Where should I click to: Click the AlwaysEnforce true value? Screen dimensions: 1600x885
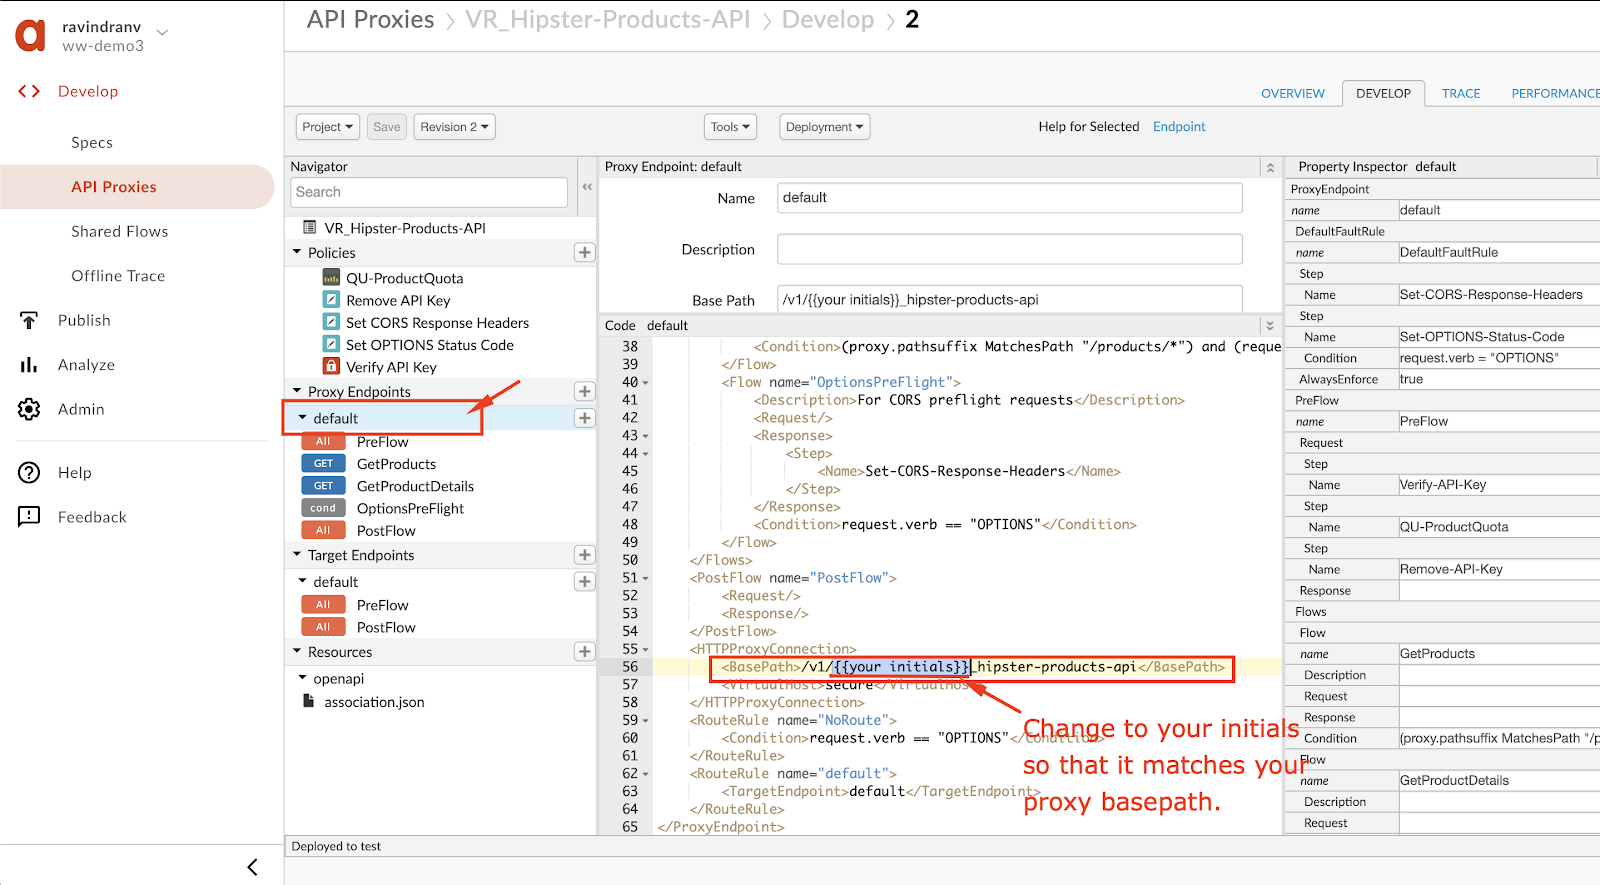point(1498,379)
